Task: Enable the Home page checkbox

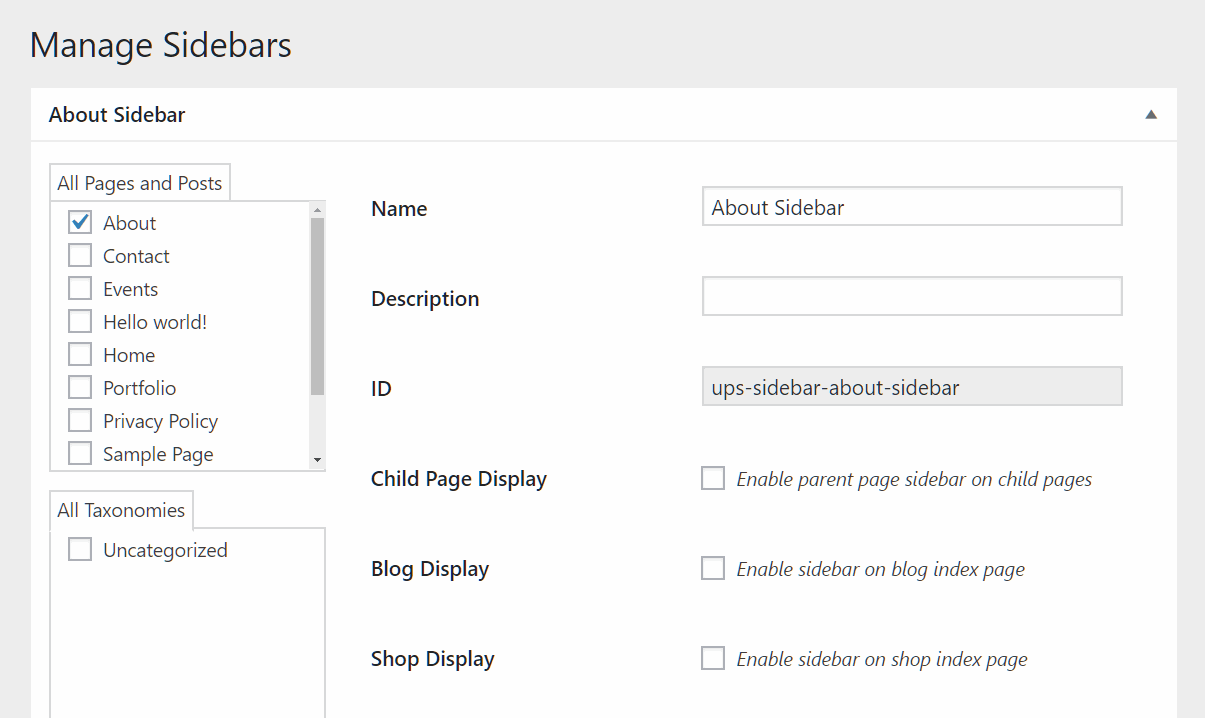Action: 80,354
